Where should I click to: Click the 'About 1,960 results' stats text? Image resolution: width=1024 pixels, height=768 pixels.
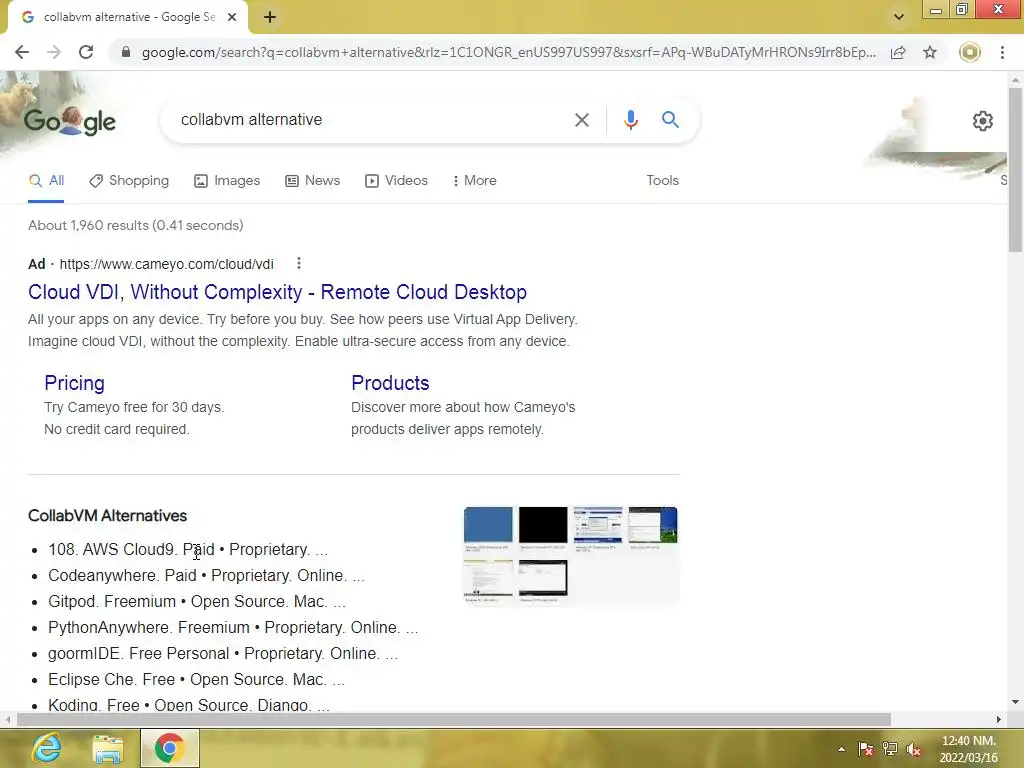(x=136, y=225)
